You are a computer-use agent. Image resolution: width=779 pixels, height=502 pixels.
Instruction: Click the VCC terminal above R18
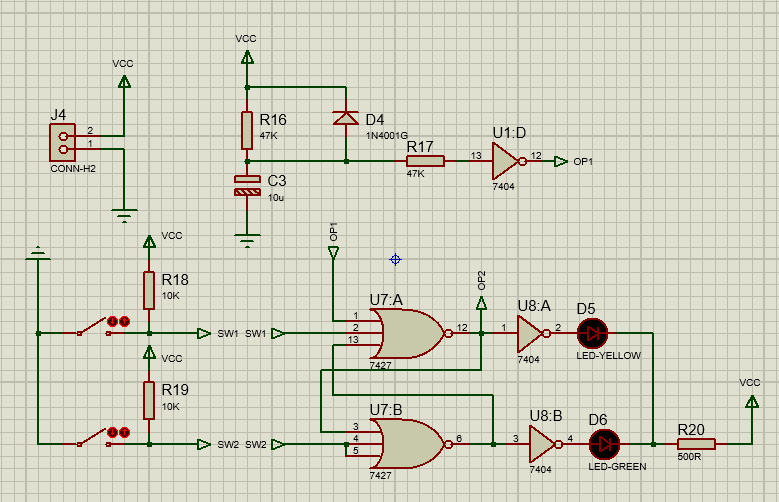point(149,241)
